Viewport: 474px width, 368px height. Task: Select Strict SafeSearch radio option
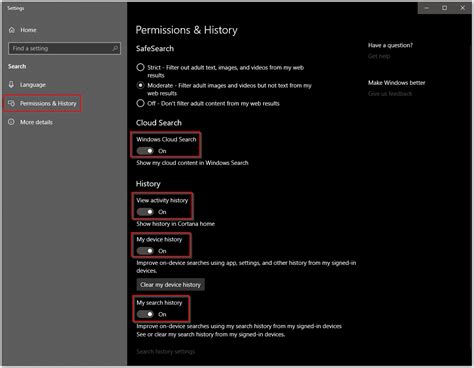[x=140, y=67]
